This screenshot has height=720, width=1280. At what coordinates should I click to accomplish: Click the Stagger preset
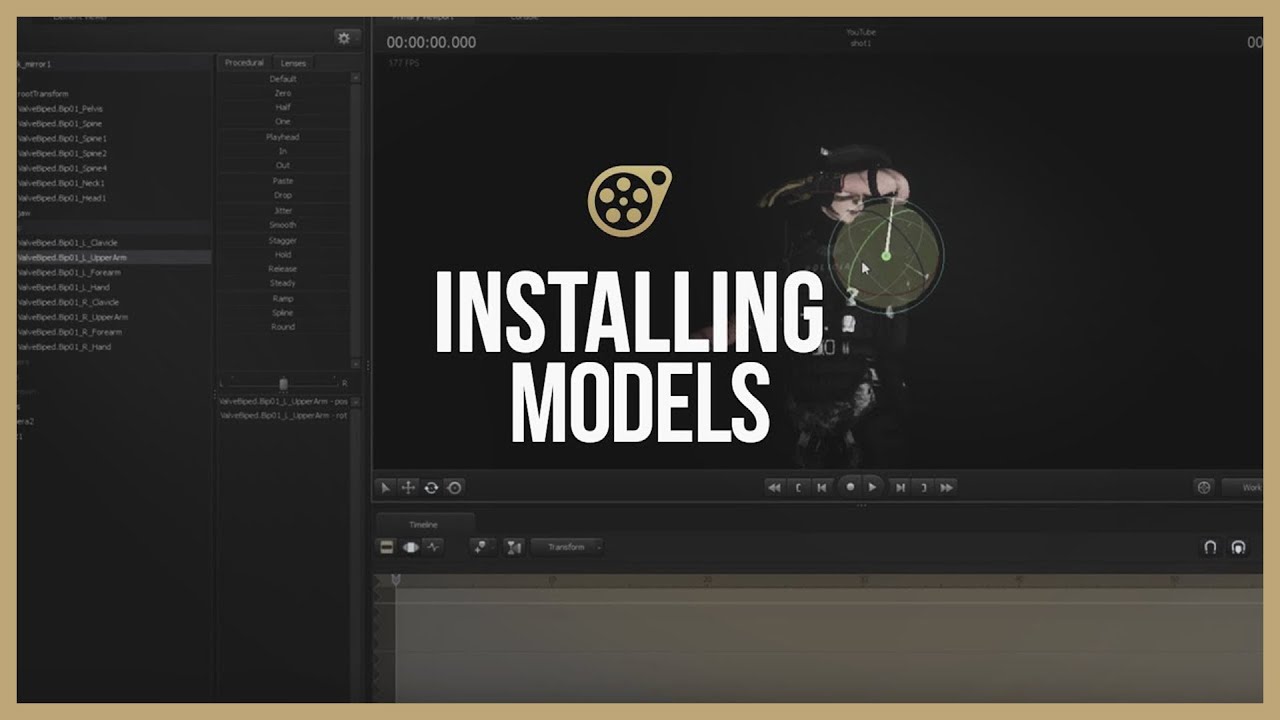point(283,240)
